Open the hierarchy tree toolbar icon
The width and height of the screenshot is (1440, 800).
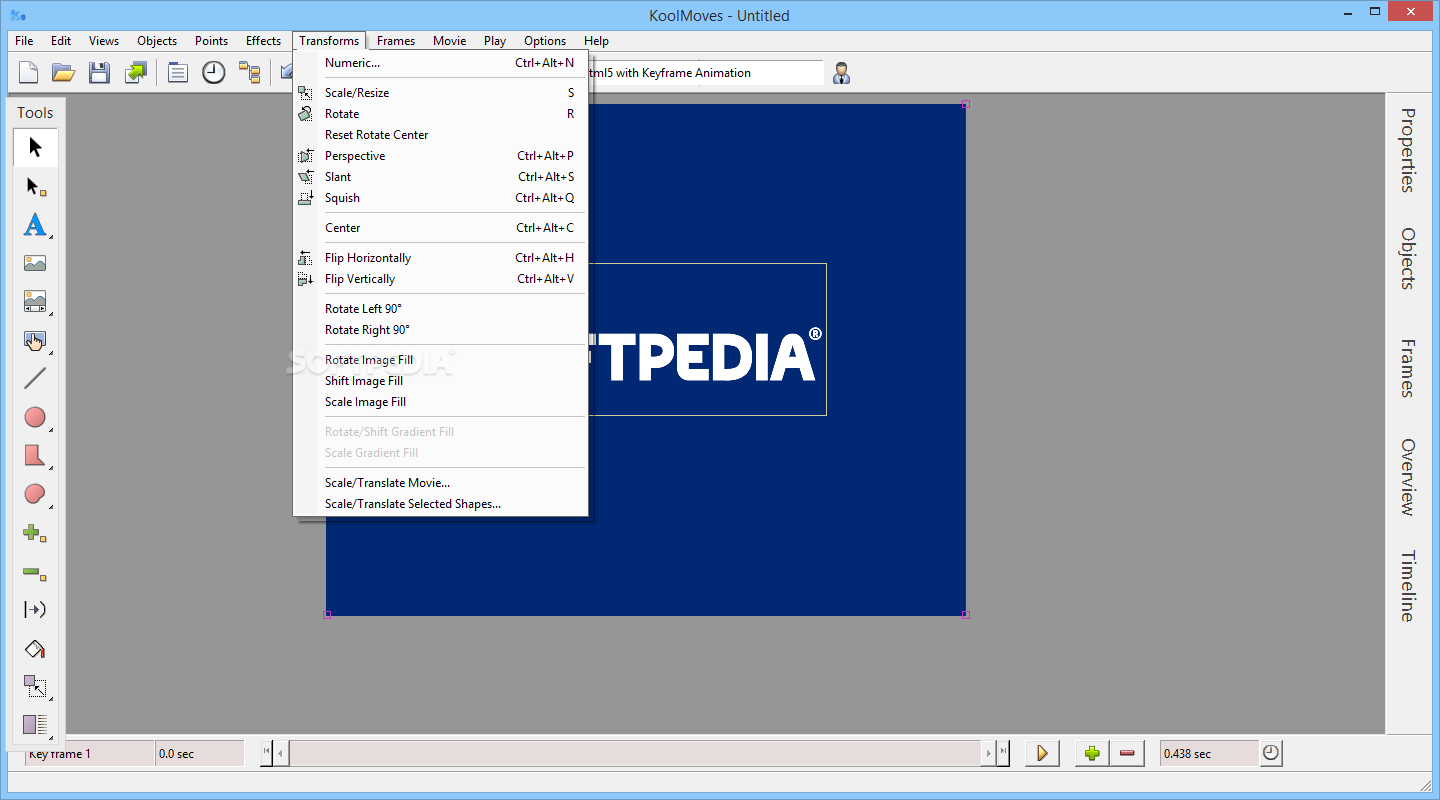tap(249, 72)
